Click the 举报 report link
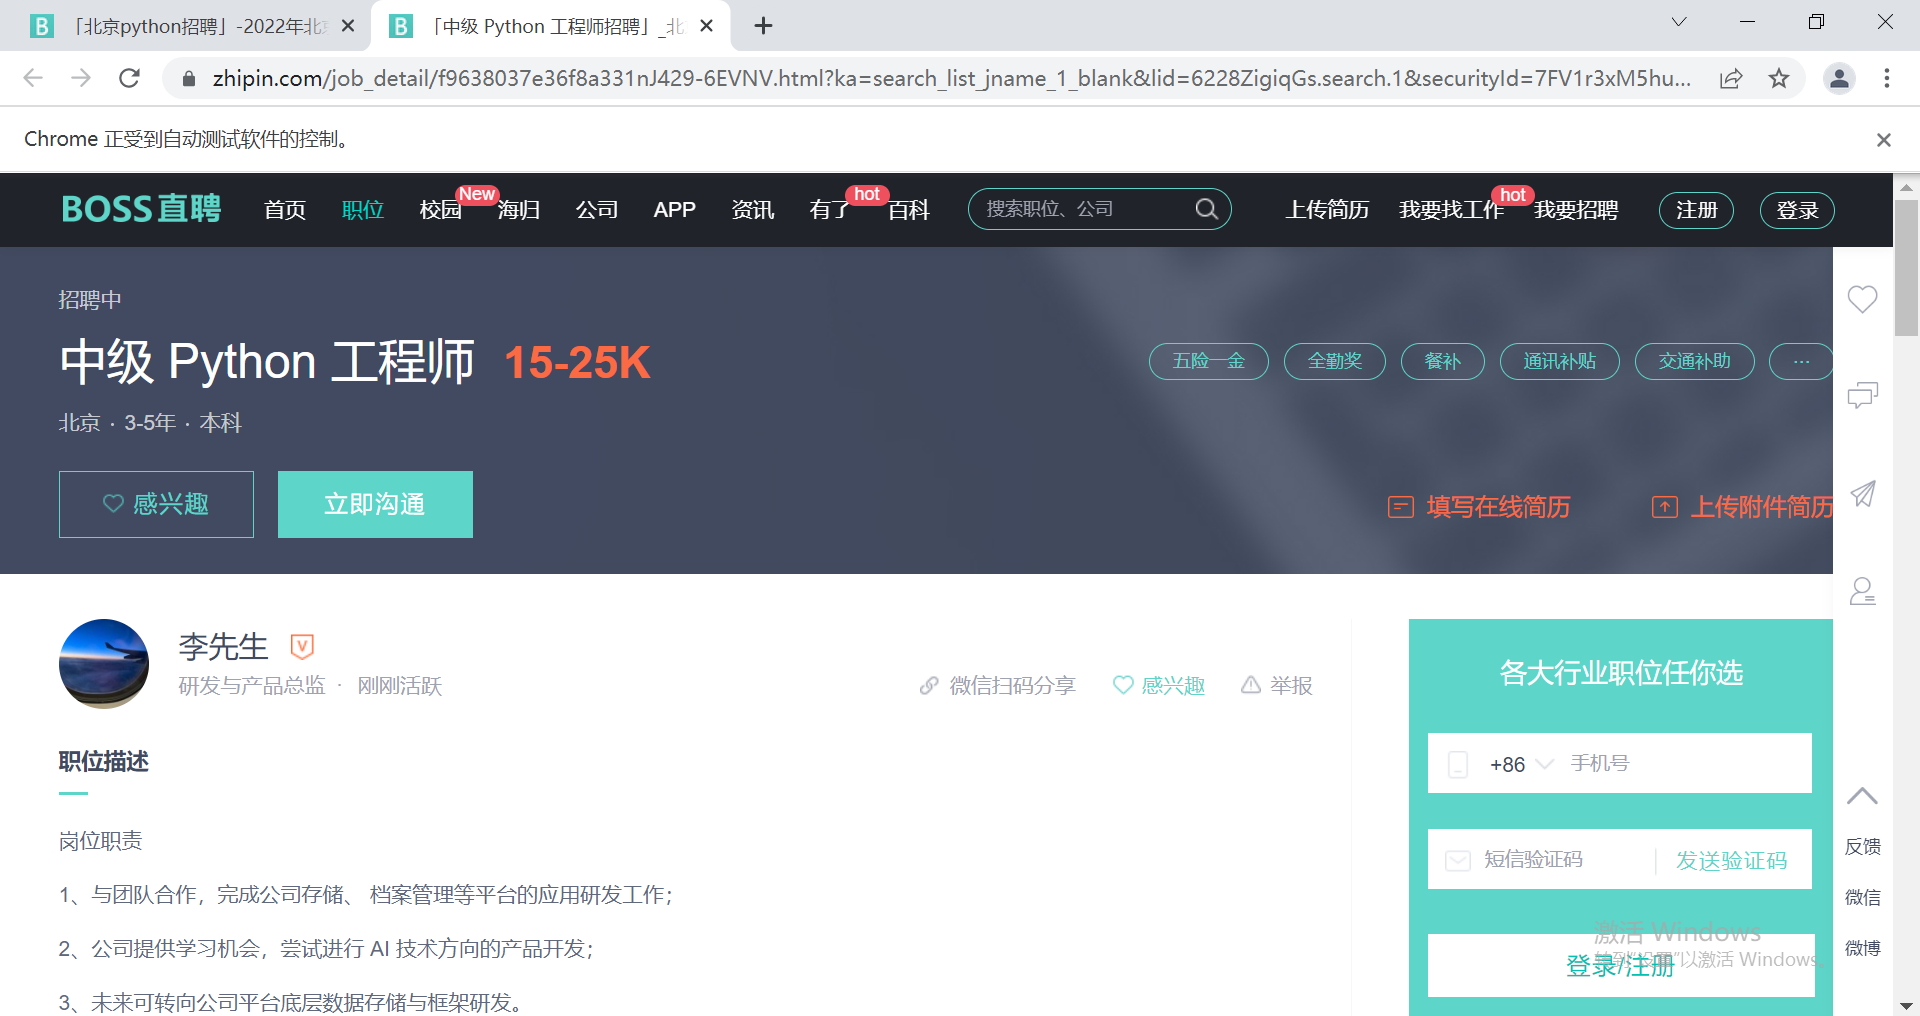 click(1276, 686)
